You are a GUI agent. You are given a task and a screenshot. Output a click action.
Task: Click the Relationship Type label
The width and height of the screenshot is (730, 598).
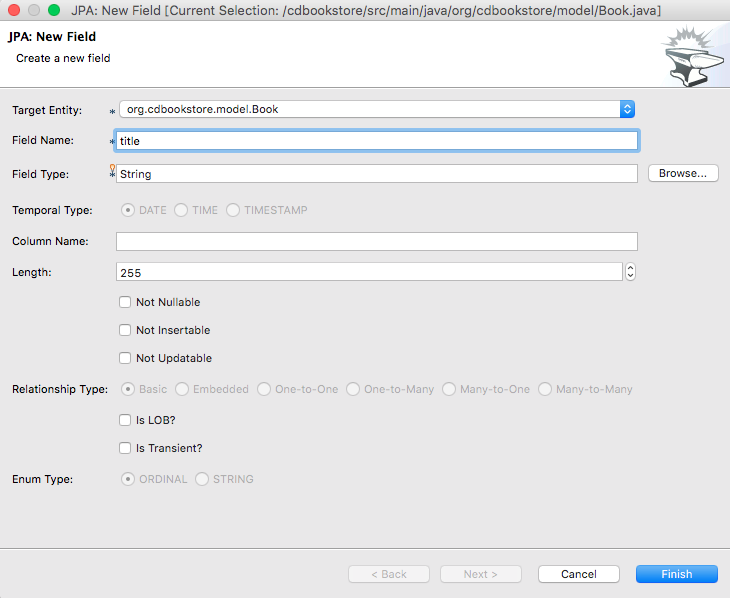60,389
